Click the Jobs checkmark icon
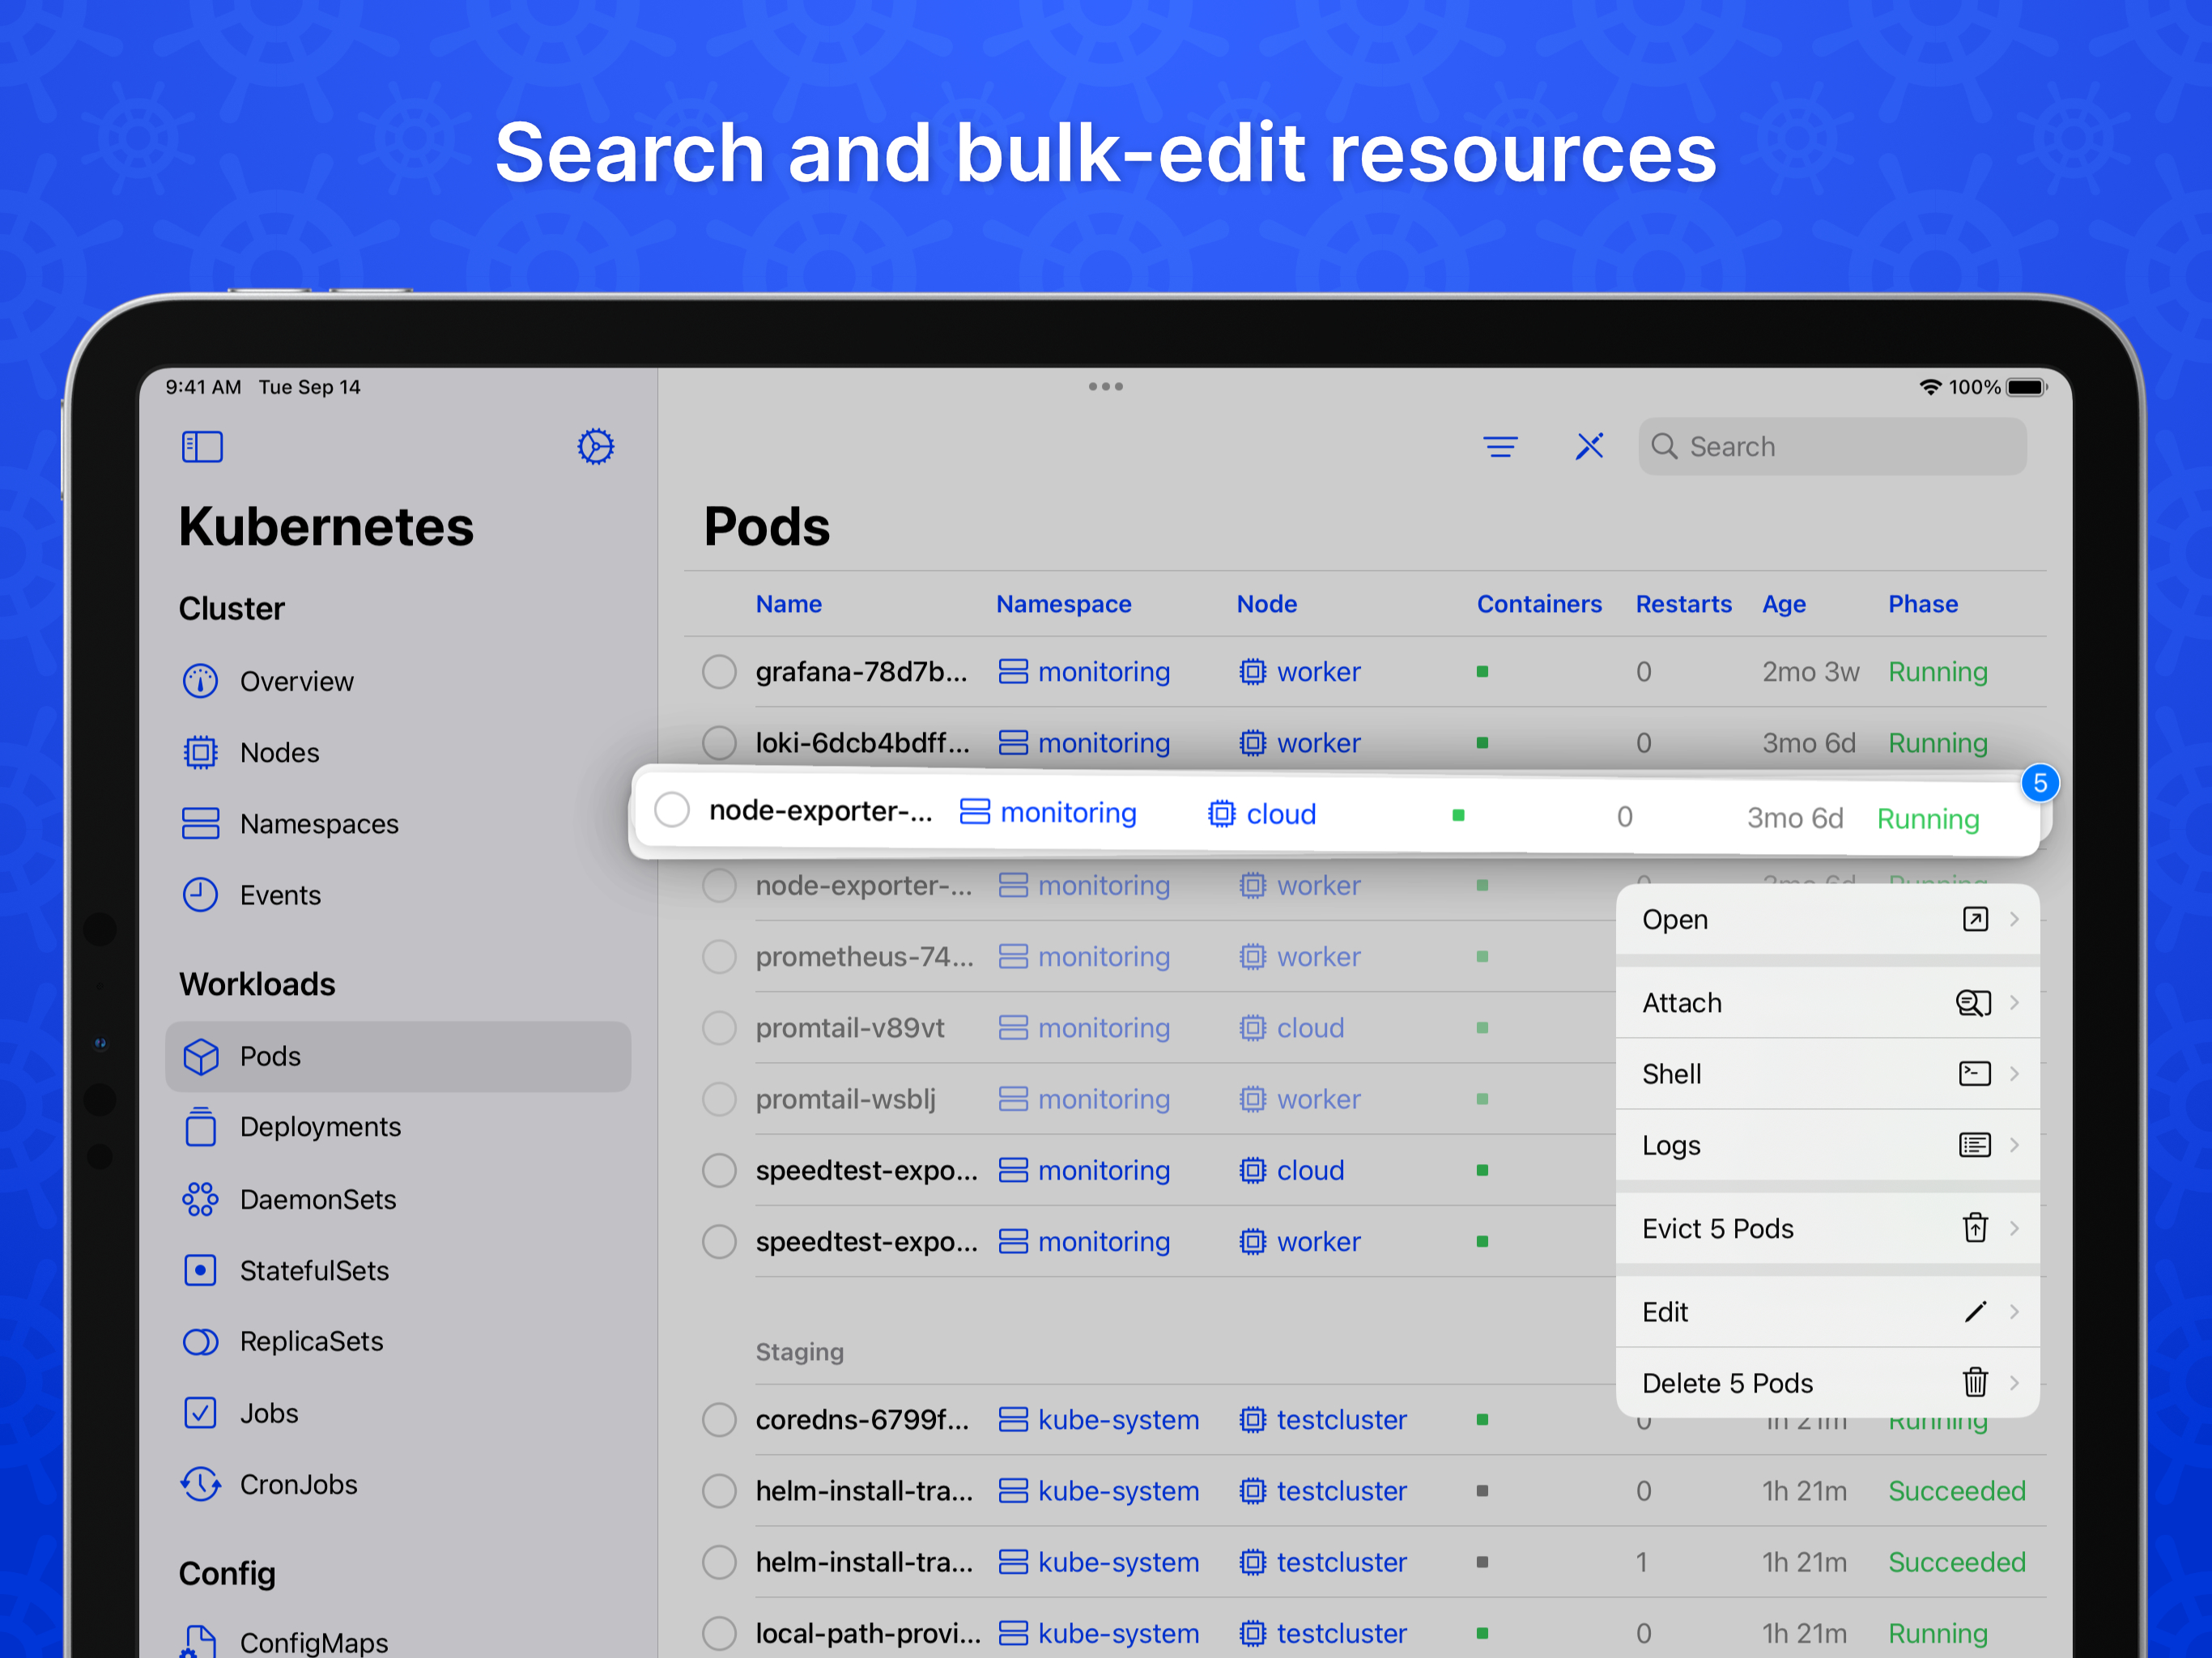This screenshot has height=1658, width=2212. (200, 1413)
